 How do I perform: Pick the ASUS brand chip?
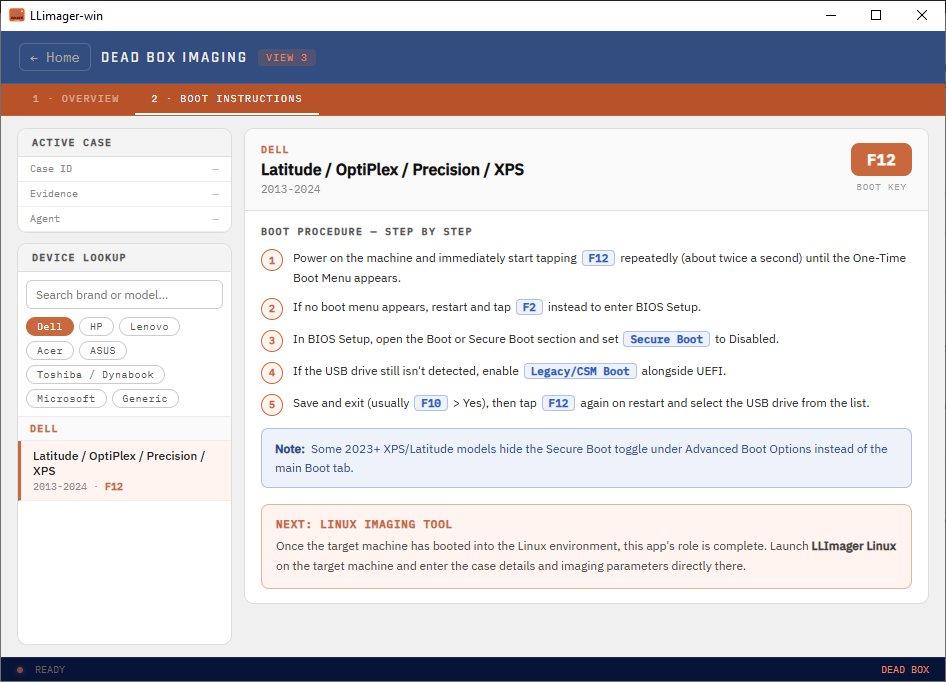click(103, 351)
